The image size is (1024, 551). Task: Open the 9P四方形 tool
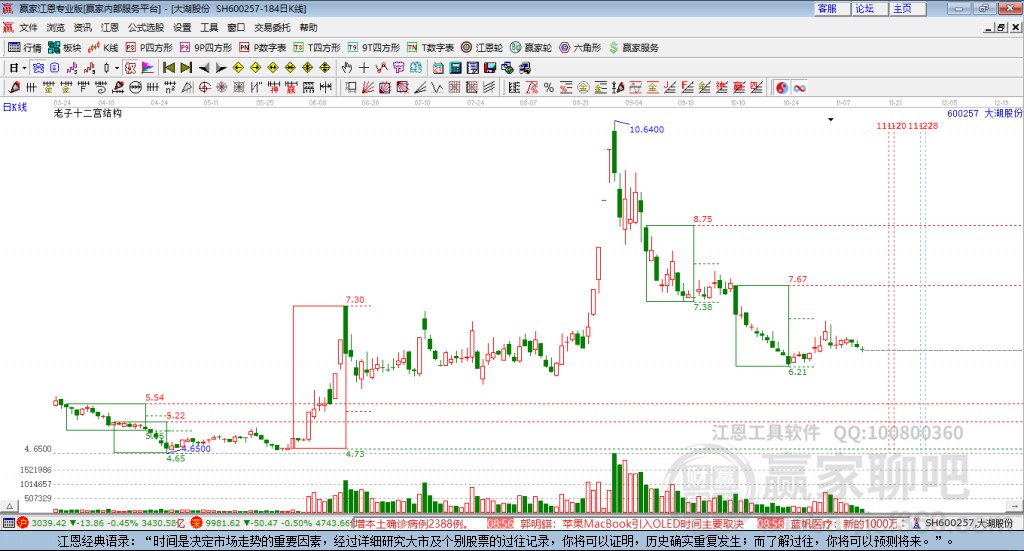click(205, 48)
